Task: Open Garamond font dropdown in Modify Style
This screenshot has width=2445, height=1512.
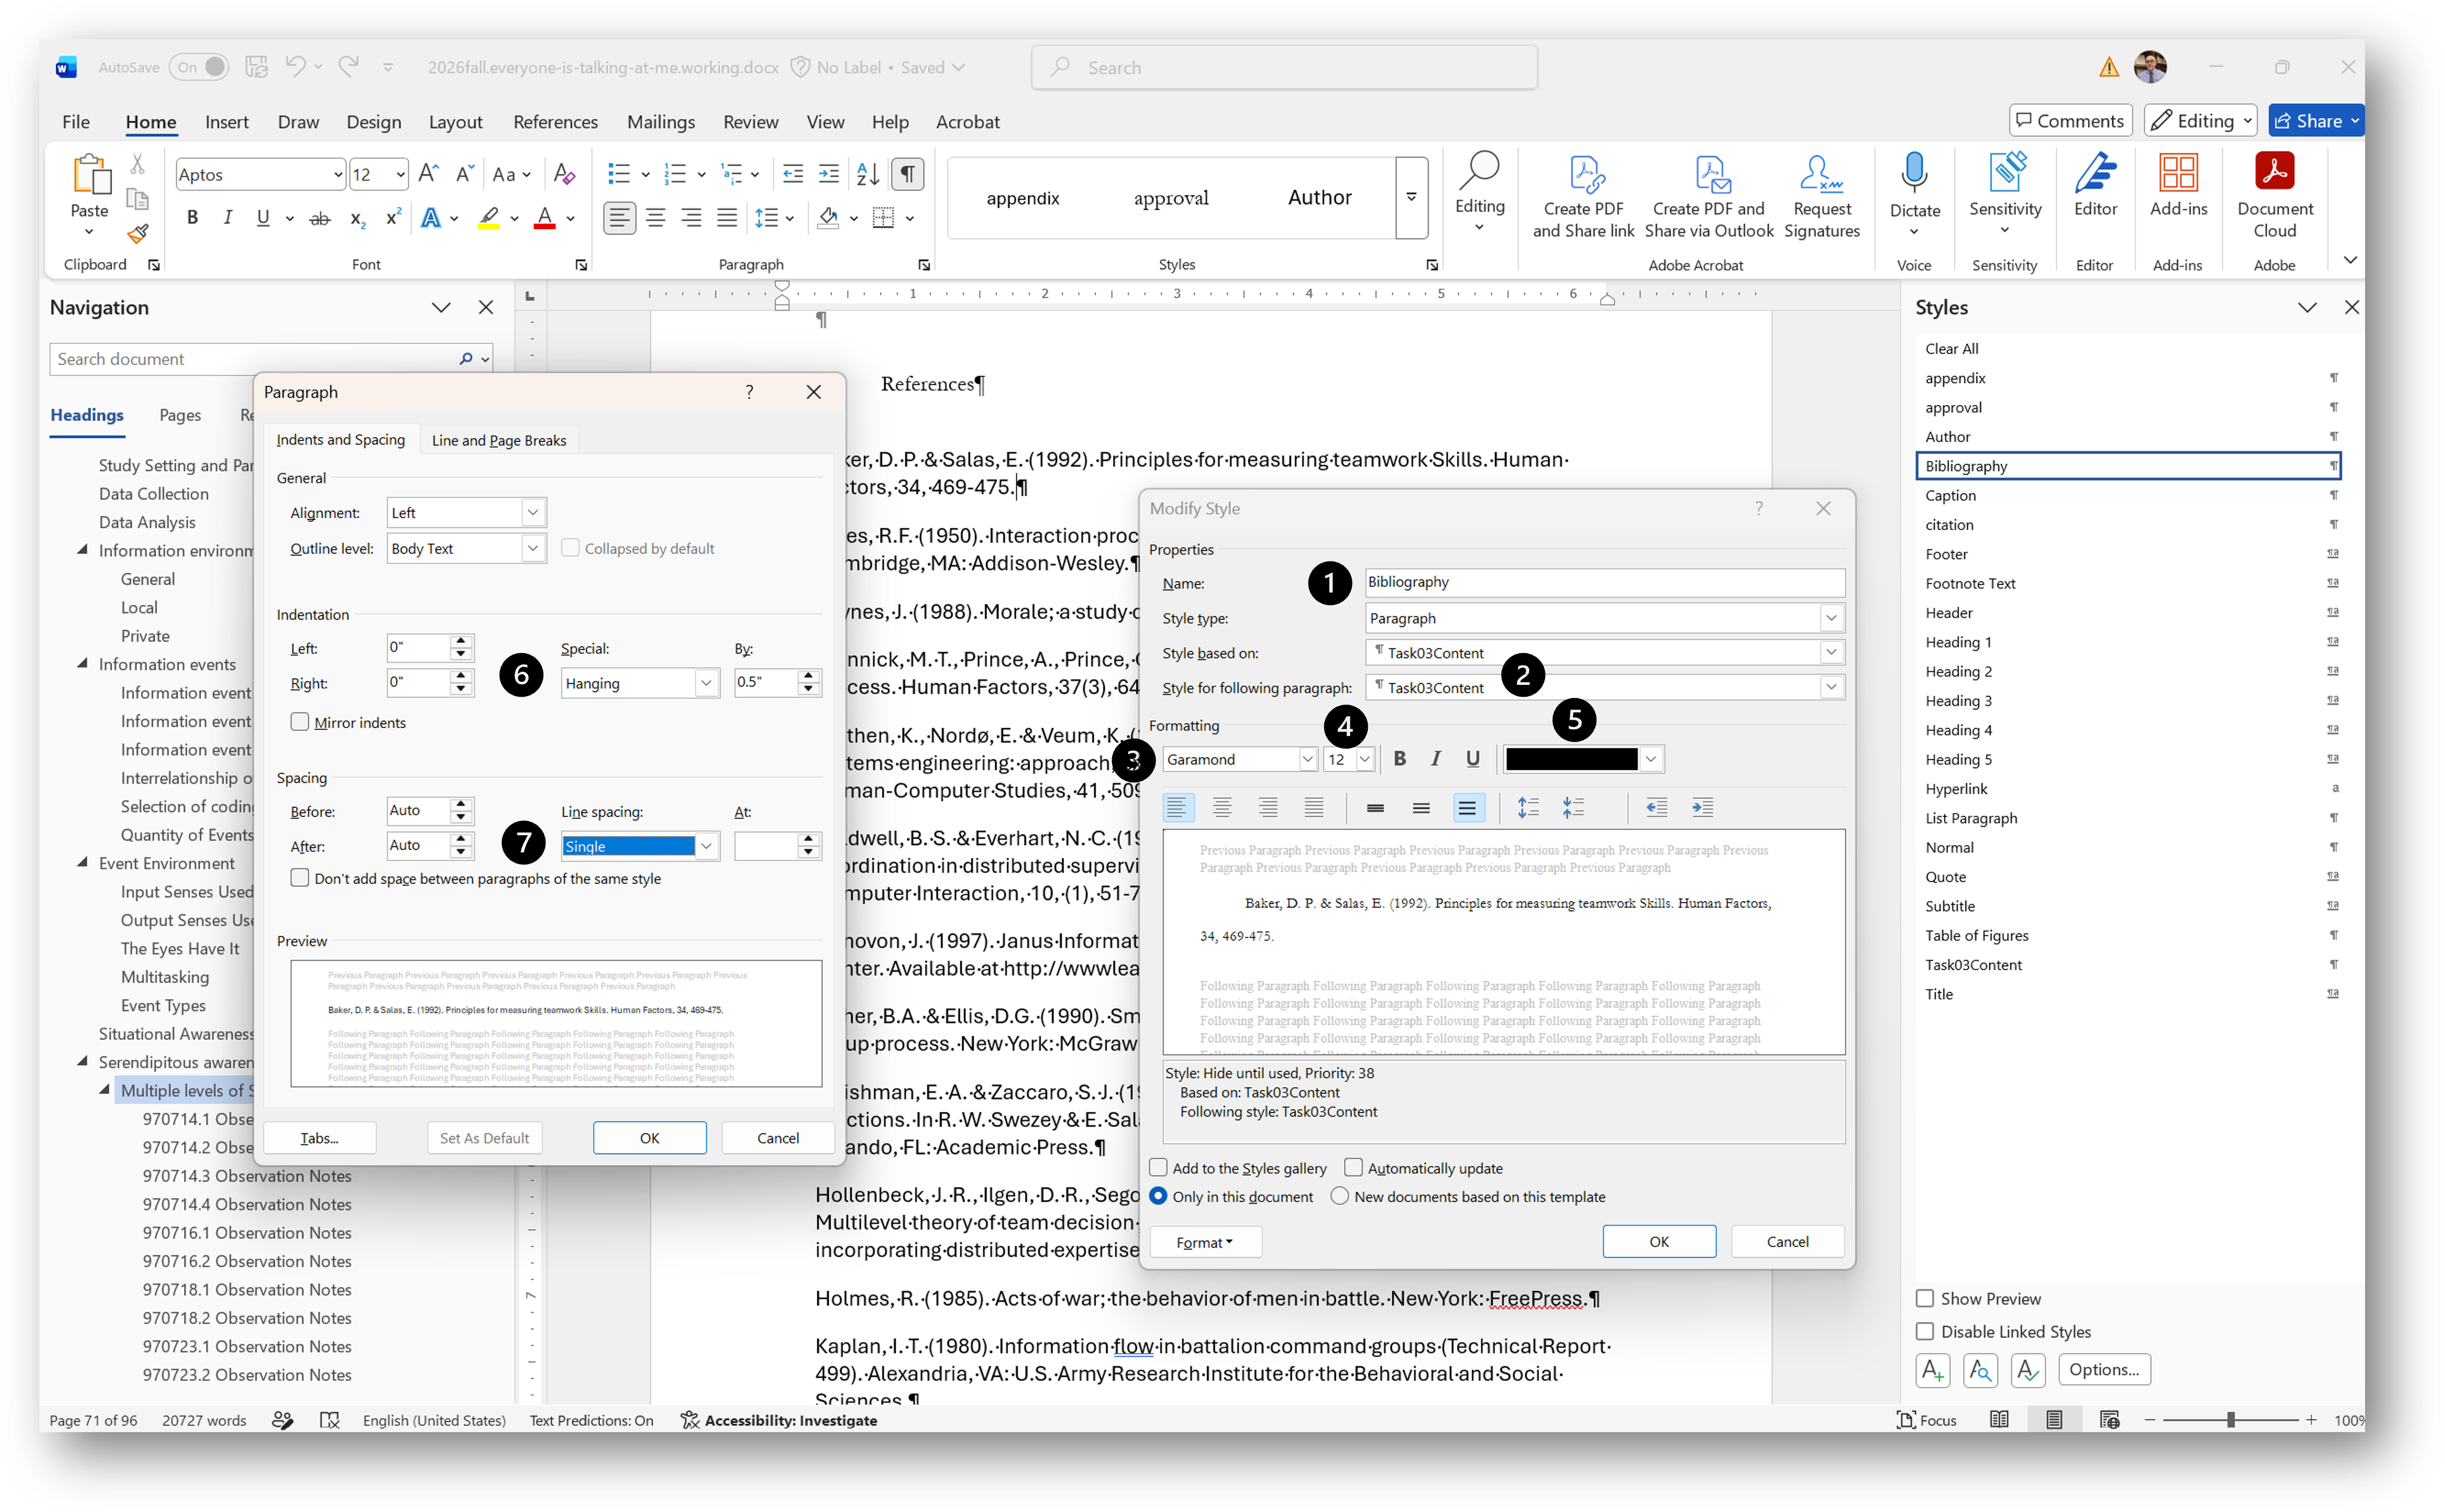Action: pyautogui.click(x=1306, y=759)
